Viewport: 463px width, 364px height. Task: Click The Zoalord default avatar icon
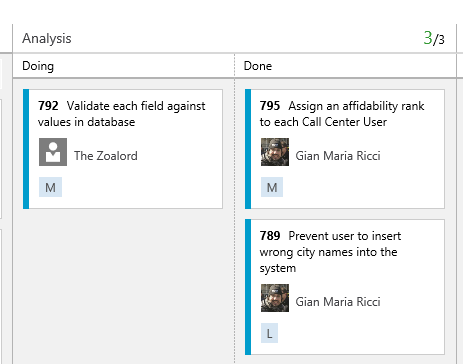pyautogui.click(x=53, y=152)
